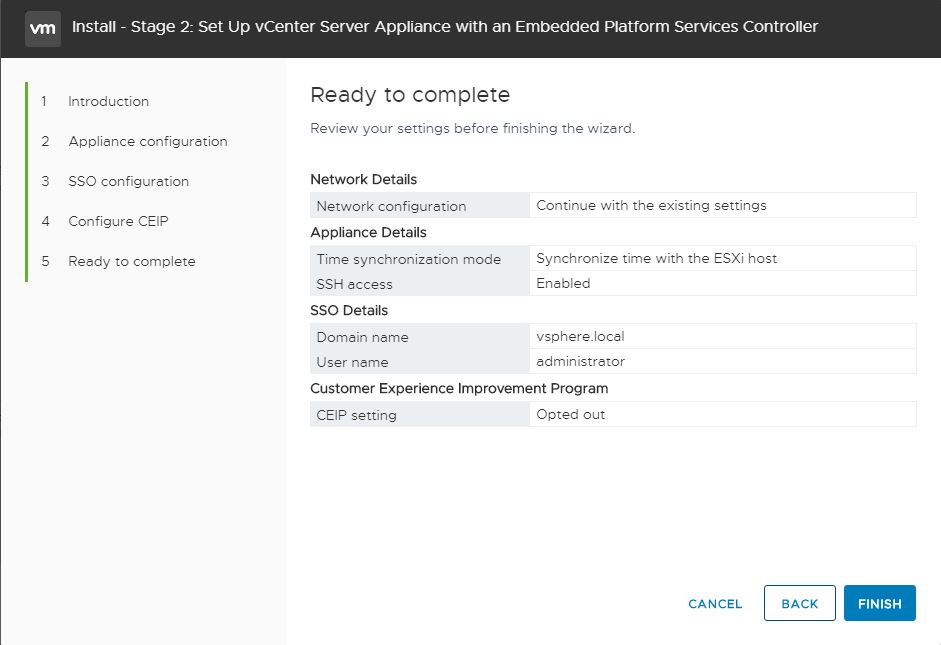941x645 pixels.
Task: Select the 'CEIP setting' label
Action: tap(356, 415)
